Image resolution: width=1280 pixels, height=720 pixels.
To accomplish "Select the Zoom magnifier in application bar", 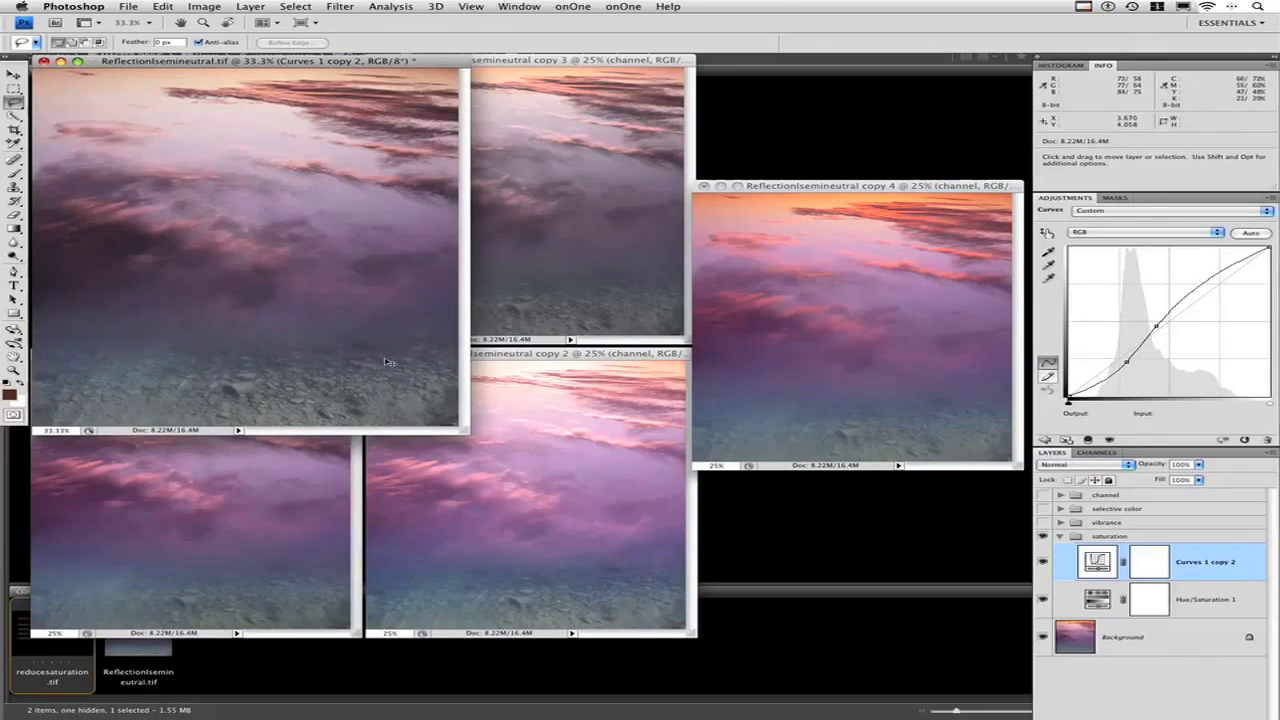I will click(204, 22).
